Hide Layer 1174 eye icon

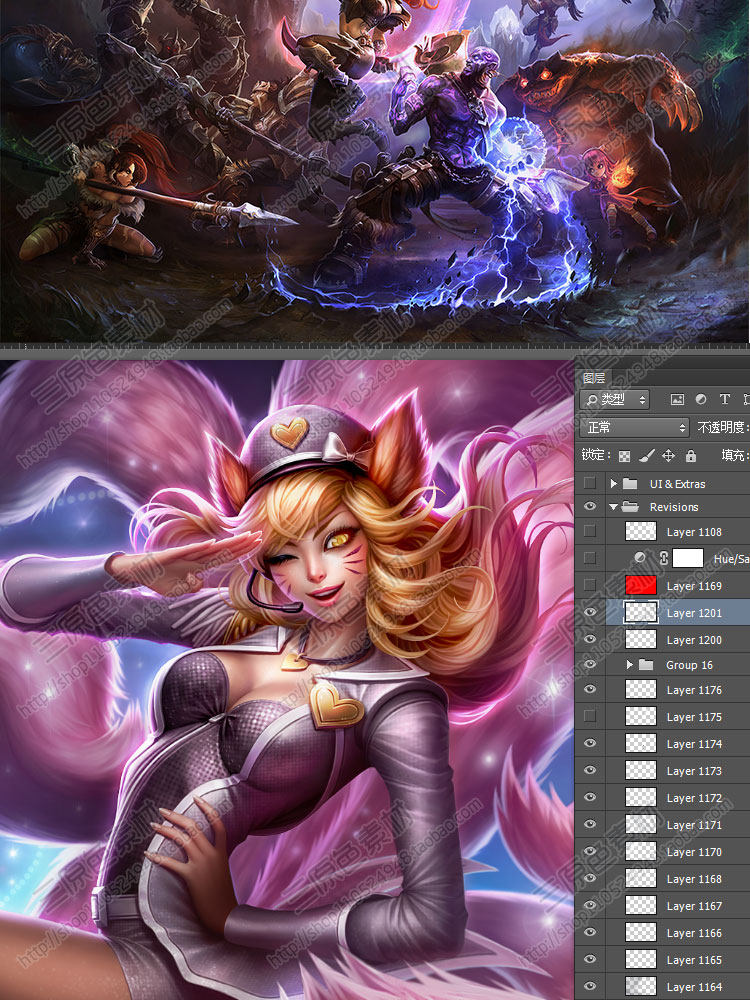tap(590, 743)
